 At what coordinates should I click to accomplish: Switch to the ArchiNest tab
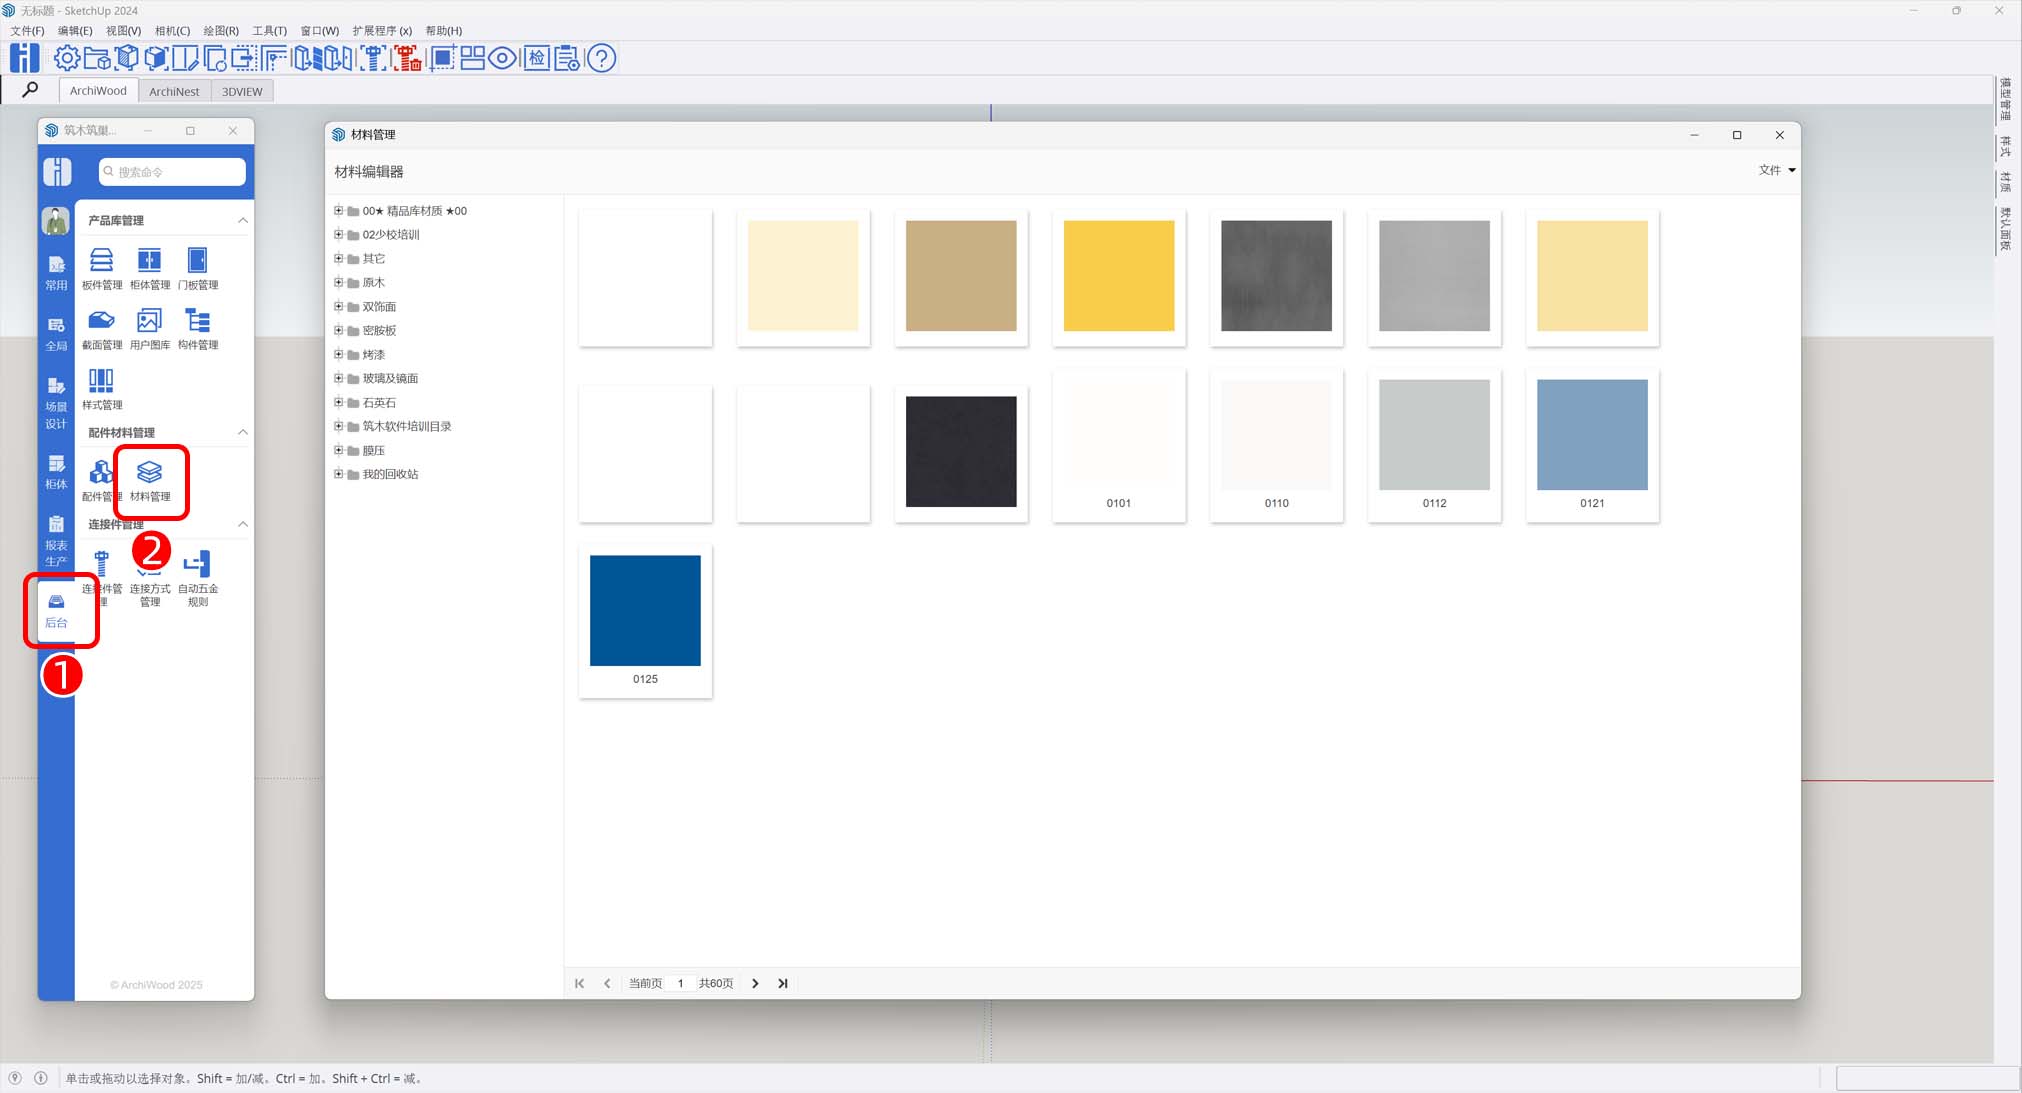174,91
